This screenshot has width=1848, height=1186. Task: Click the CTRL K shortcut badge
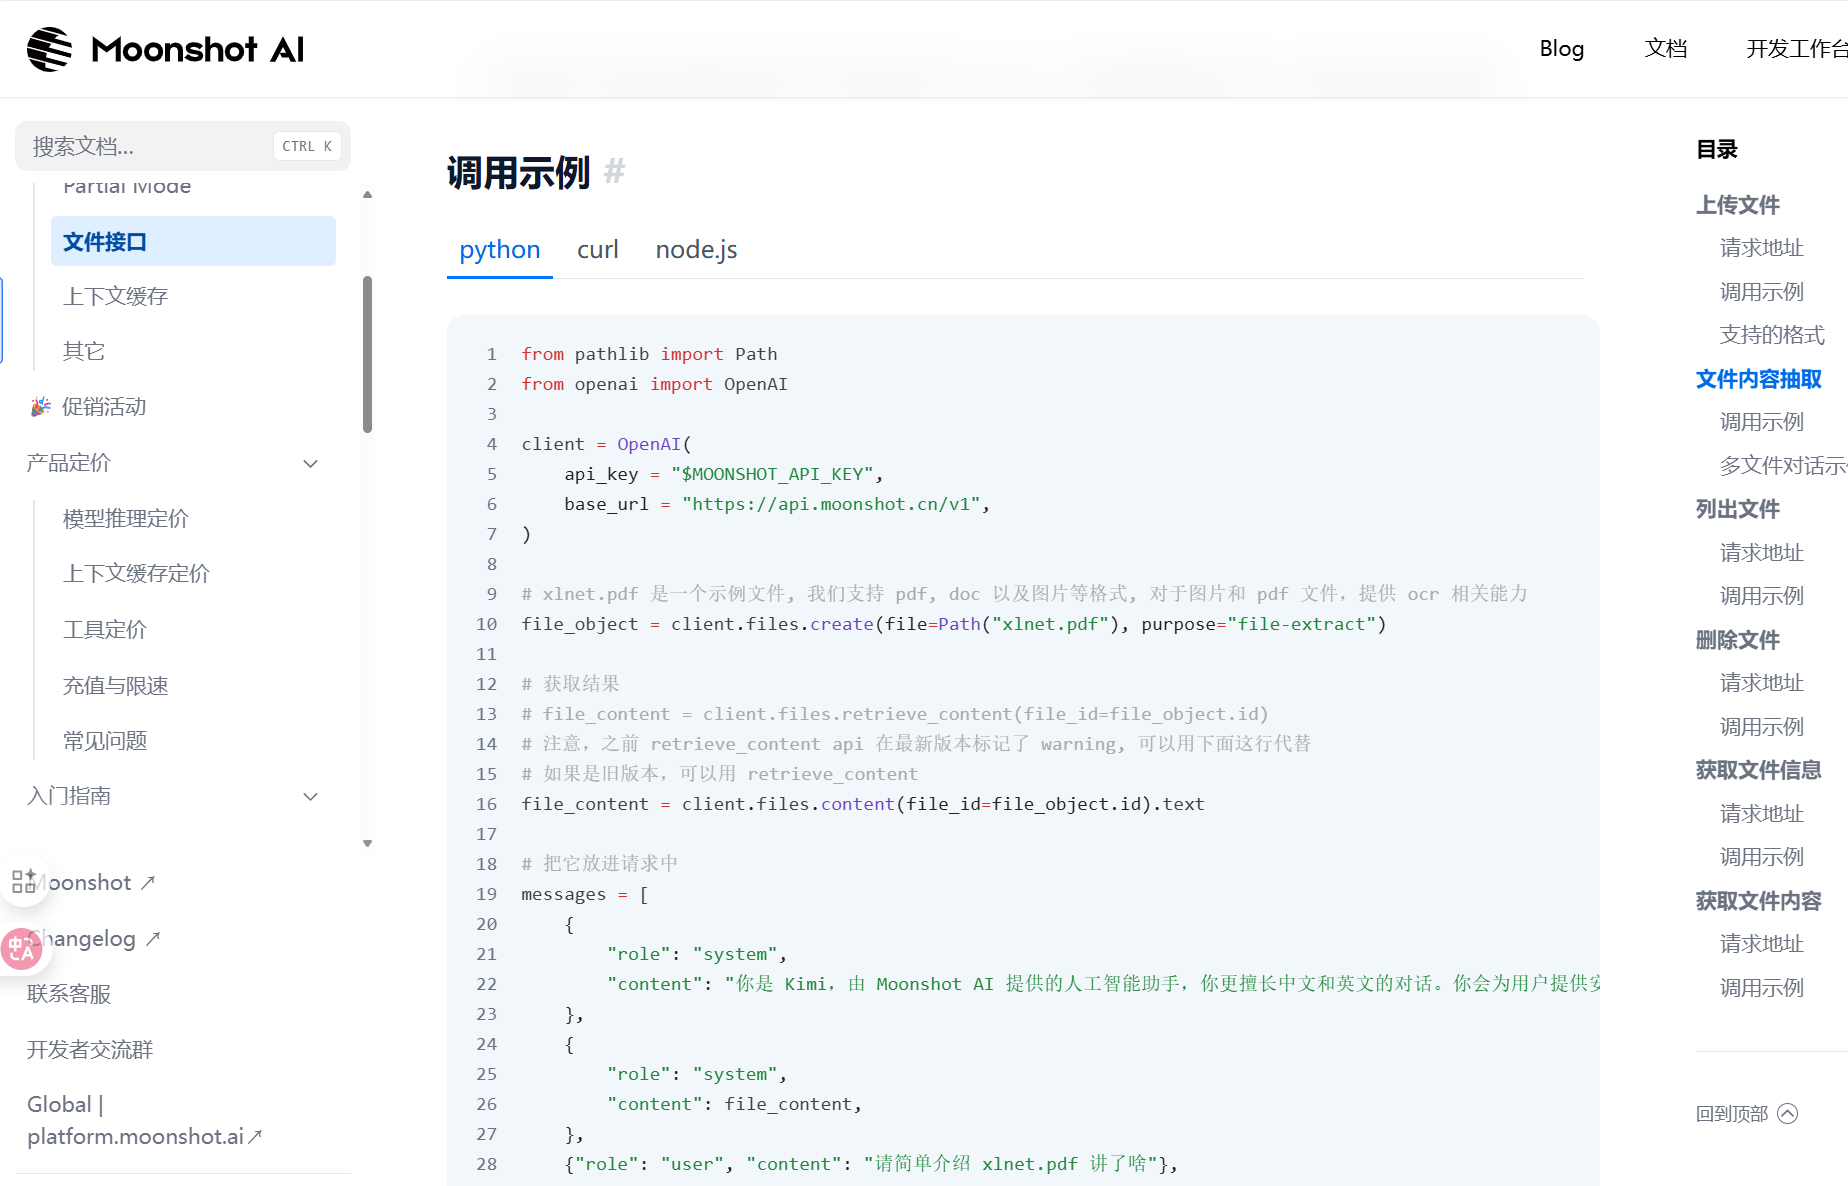tap(307, 146)
